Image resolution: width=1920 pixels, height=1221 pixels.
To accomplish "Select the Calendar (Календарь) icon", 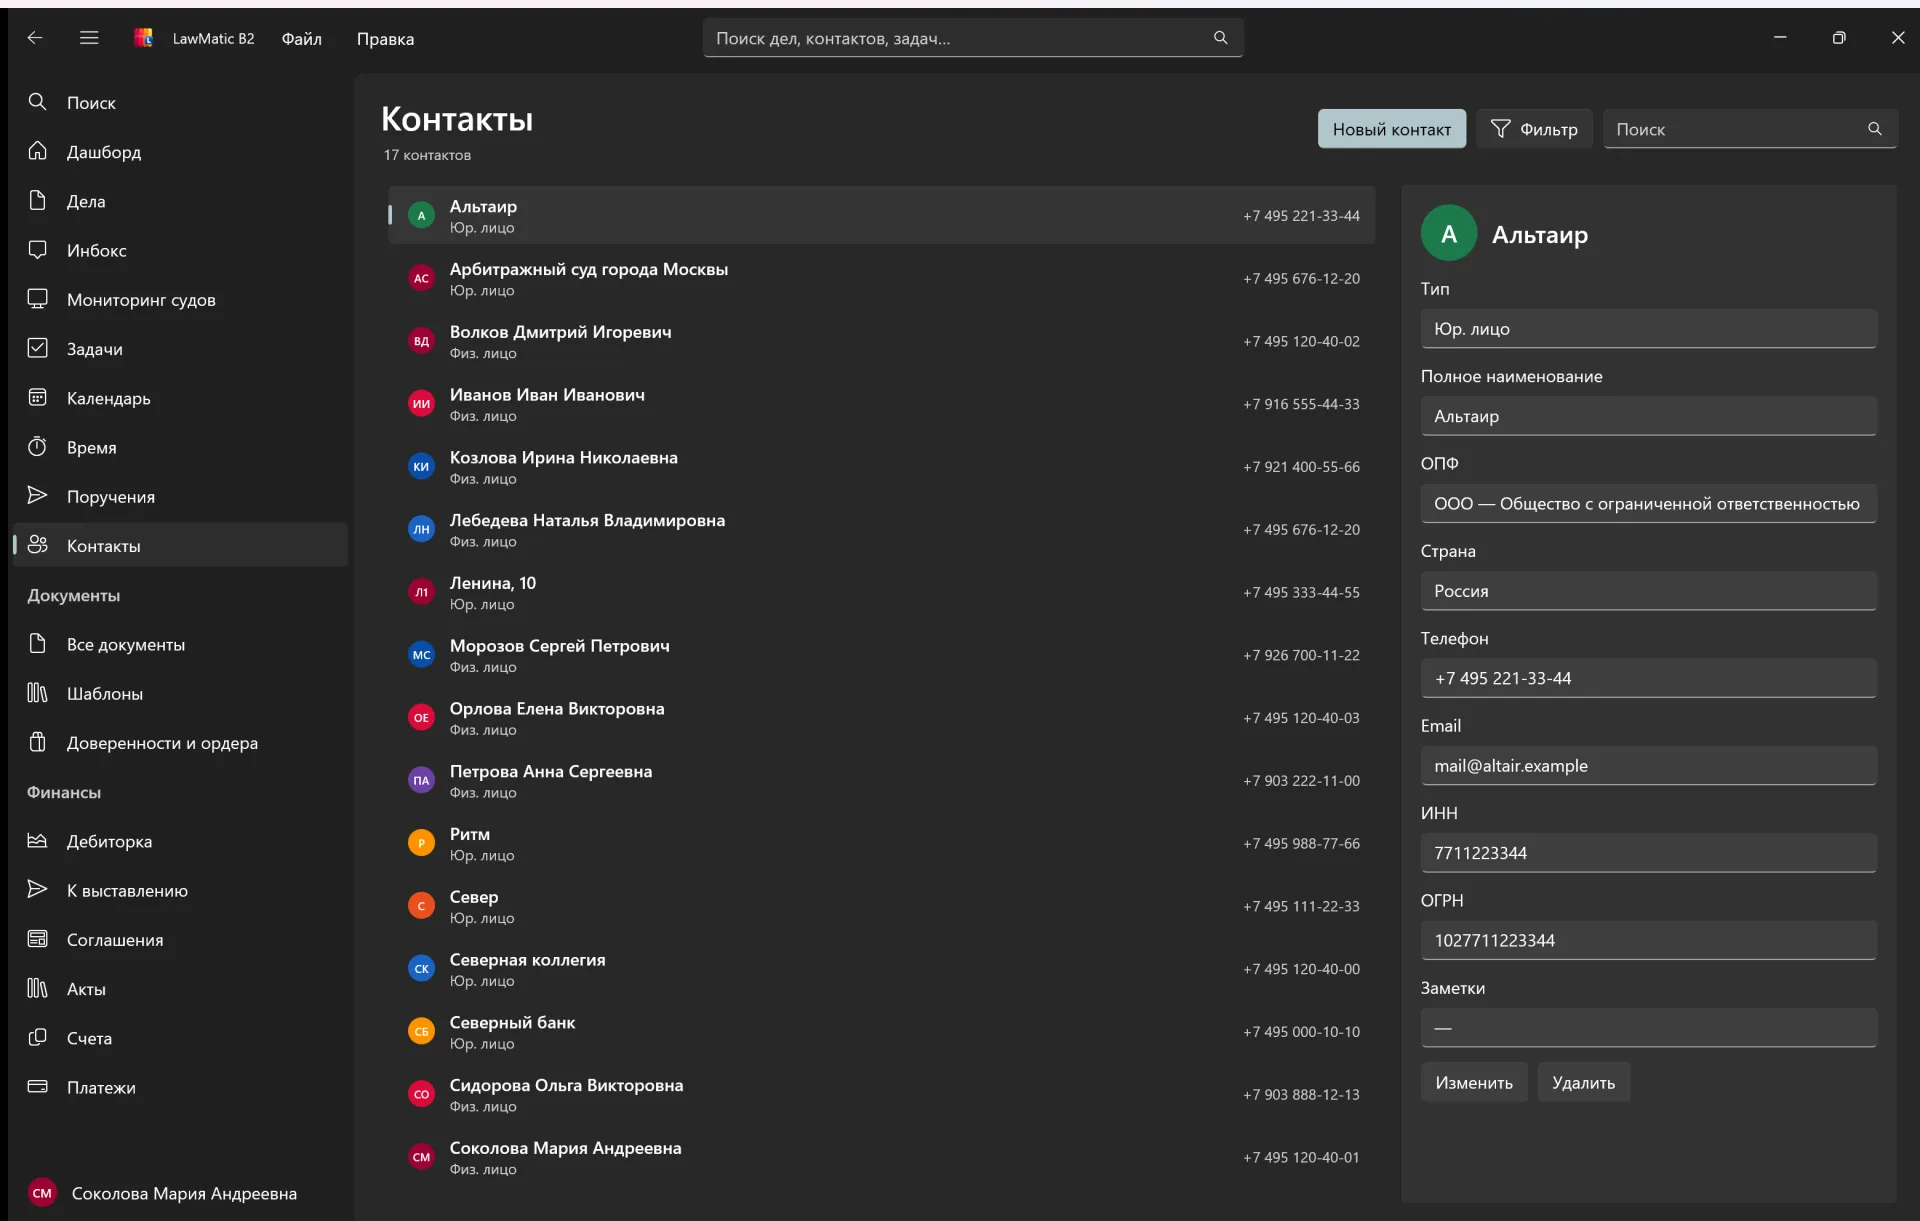I will pyautogui.click(x=37, y=398).
